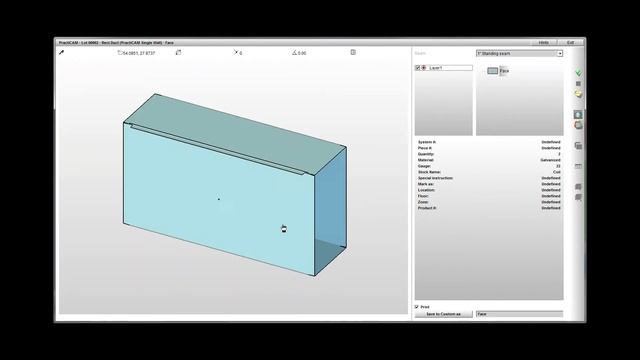This screenshot has height=360, width=640.
Task: Select the highlighted 3D view icon in sidebar
Action: coord(578,115)
